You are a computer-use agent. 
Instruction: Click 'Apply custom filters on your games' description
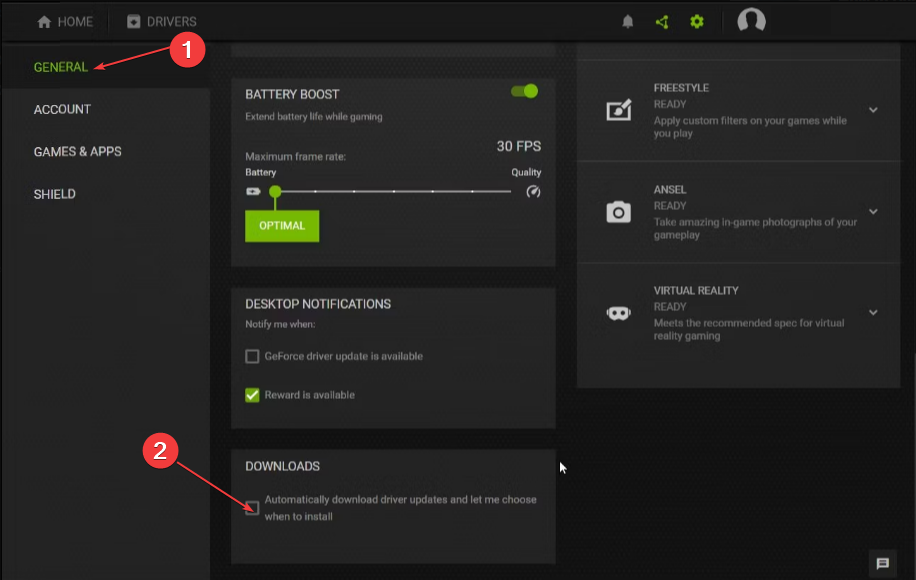click(x=750, y=127)
